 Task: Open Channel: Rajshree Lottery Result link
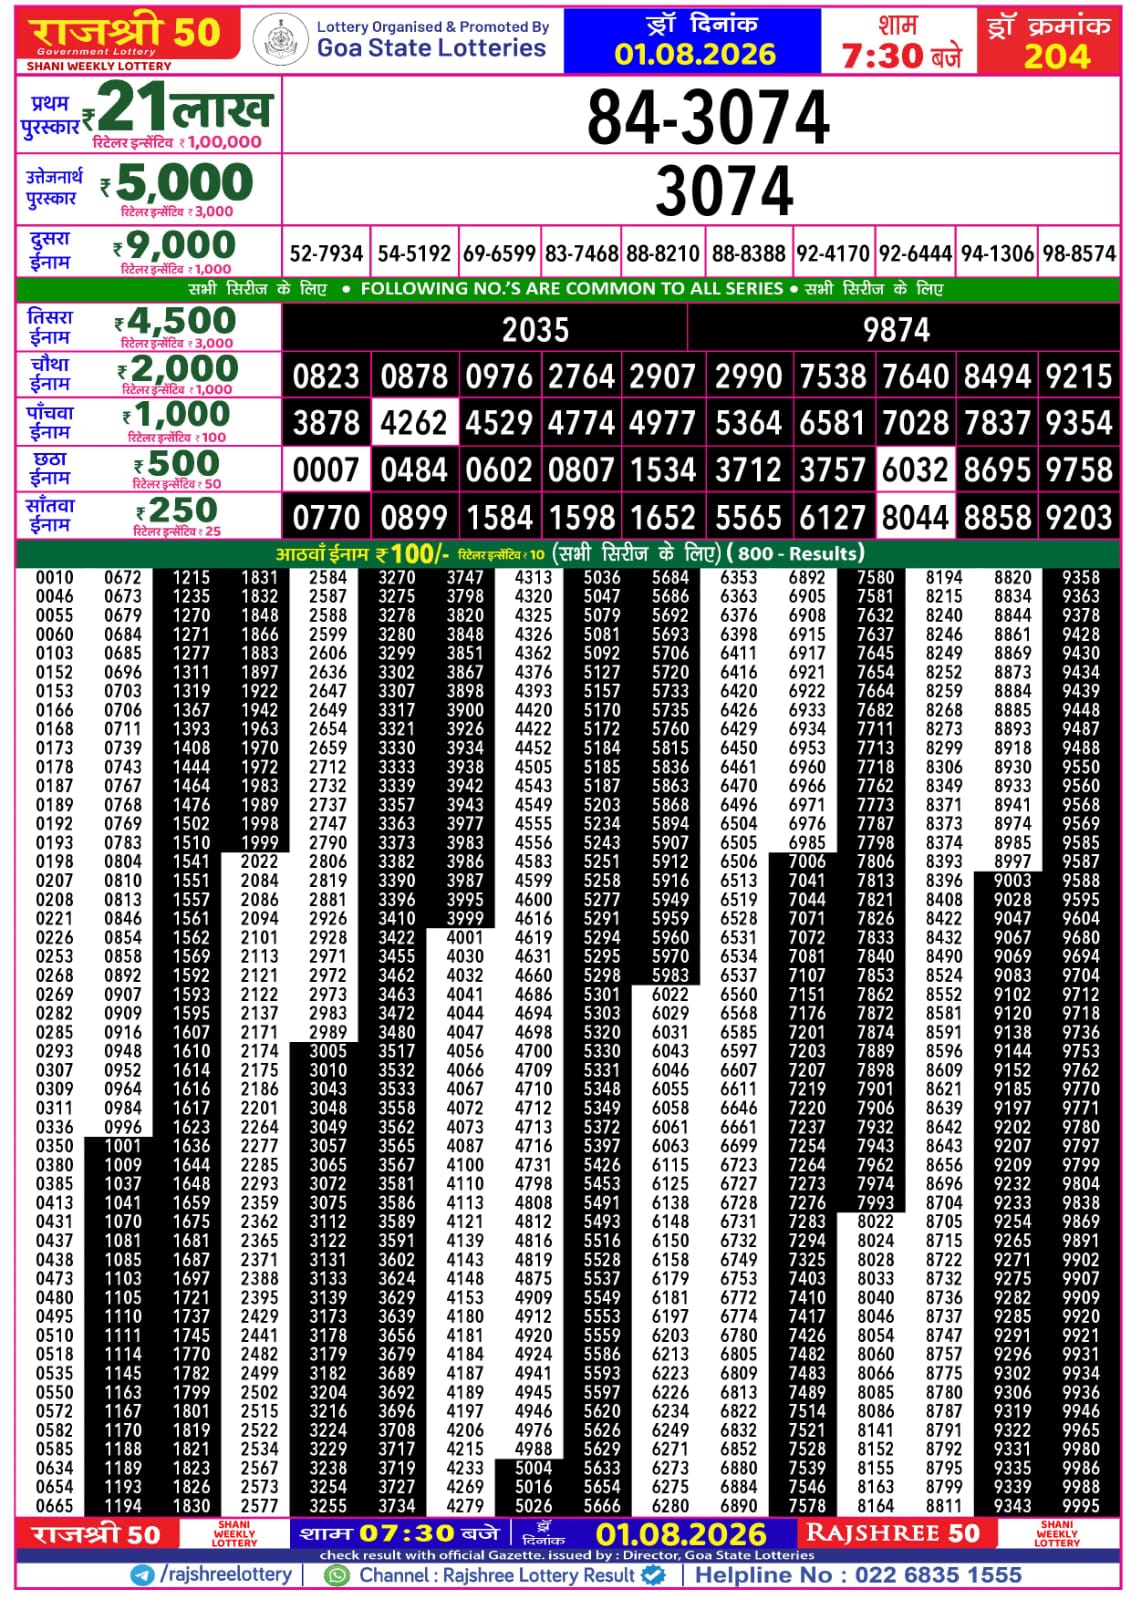[x=497, y=1575]
